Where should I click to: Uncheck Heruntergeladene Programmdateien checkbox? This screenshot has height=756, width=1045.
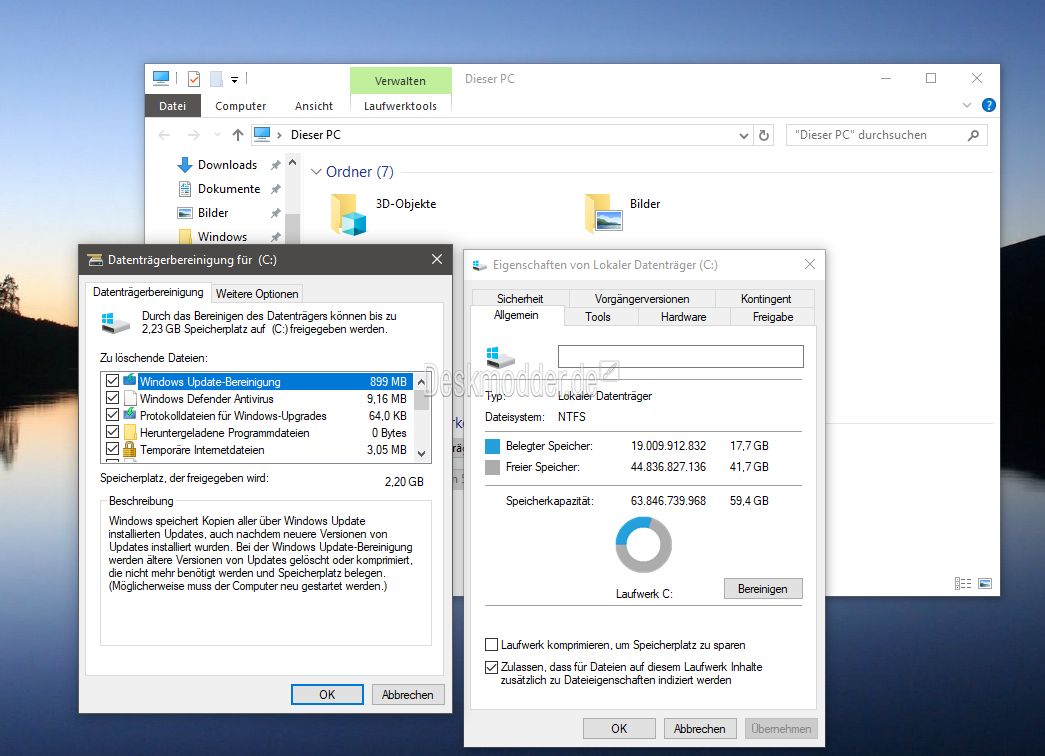(x=113, y=432)
